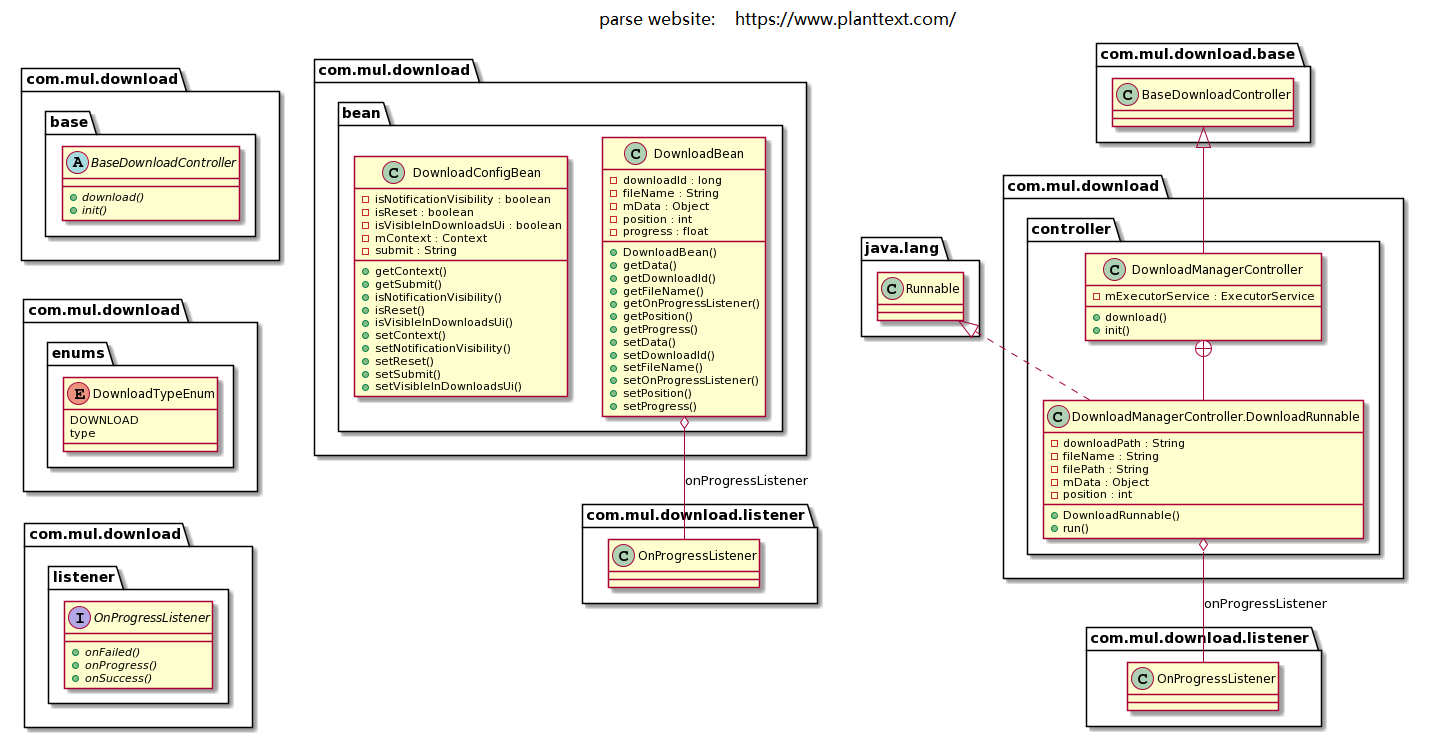Click 'isVisibleInDownloadsUi : boolean' field
The width and height of the screenshot is (1440, 753).
pyautogui.click(x=468, y=225)
